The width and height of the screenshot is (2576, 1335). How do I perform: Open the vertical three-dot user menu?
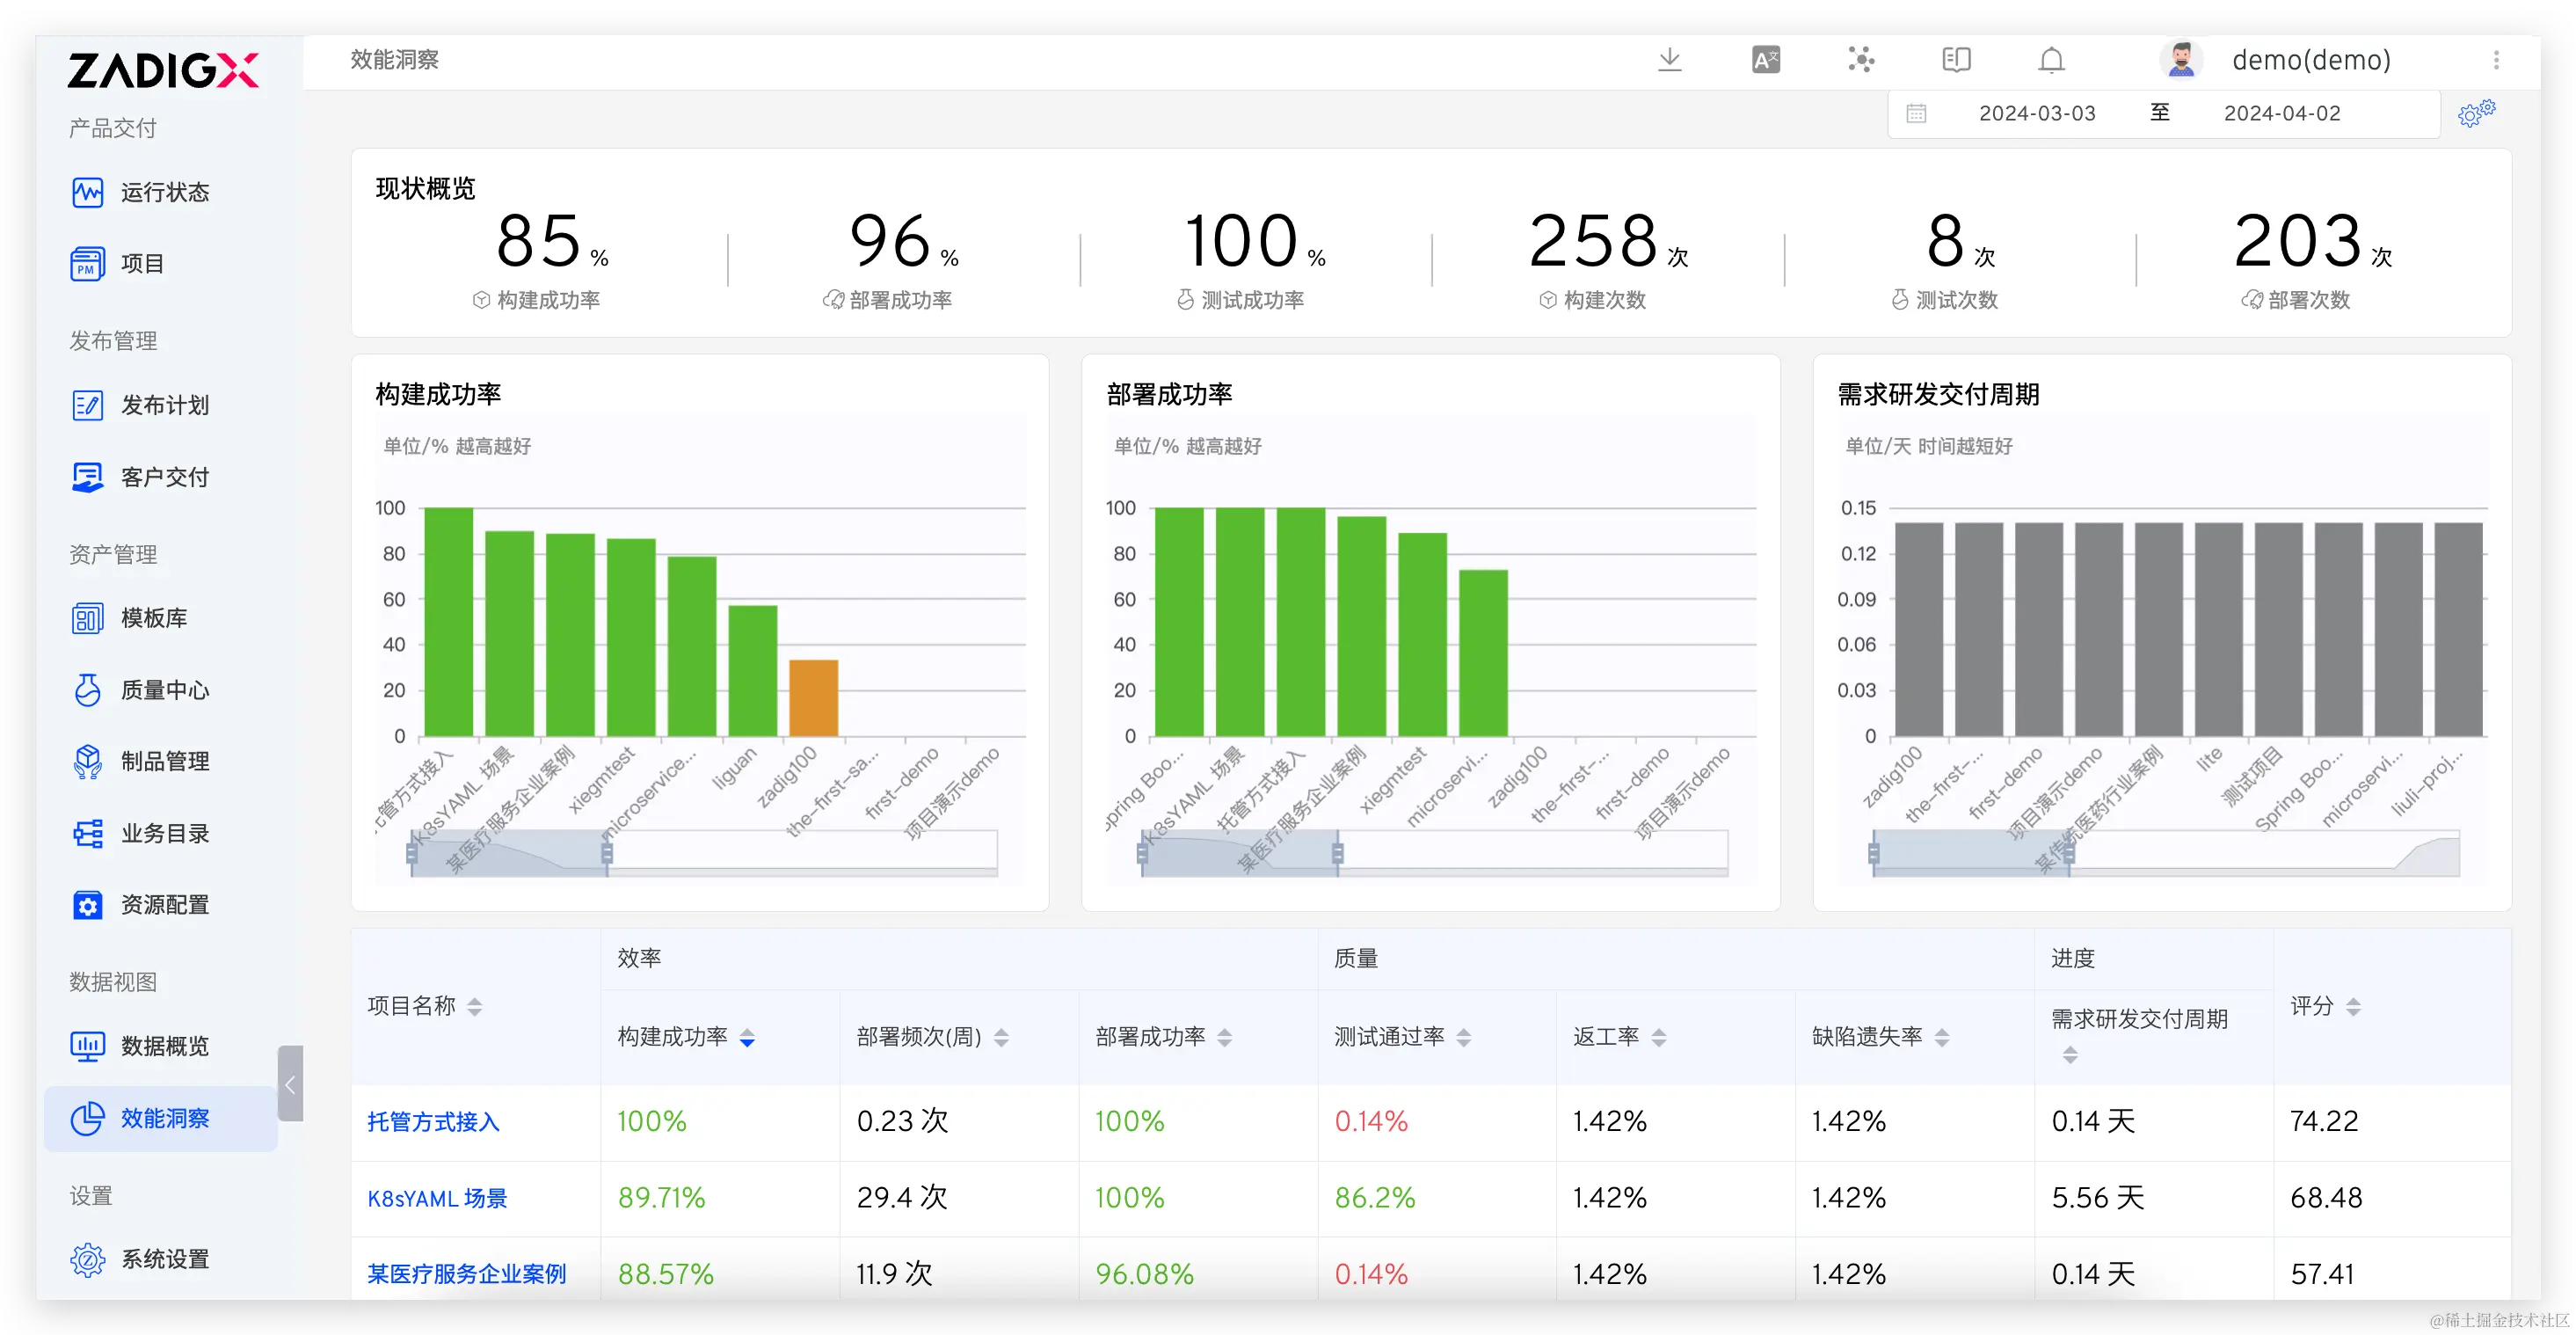tap(2496, 60)
